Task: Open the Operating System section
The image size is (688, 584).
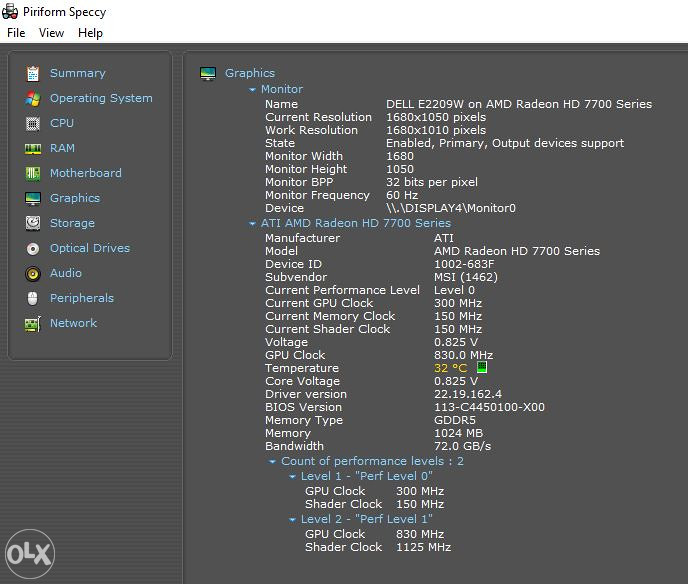Action: tap(101, 98)
